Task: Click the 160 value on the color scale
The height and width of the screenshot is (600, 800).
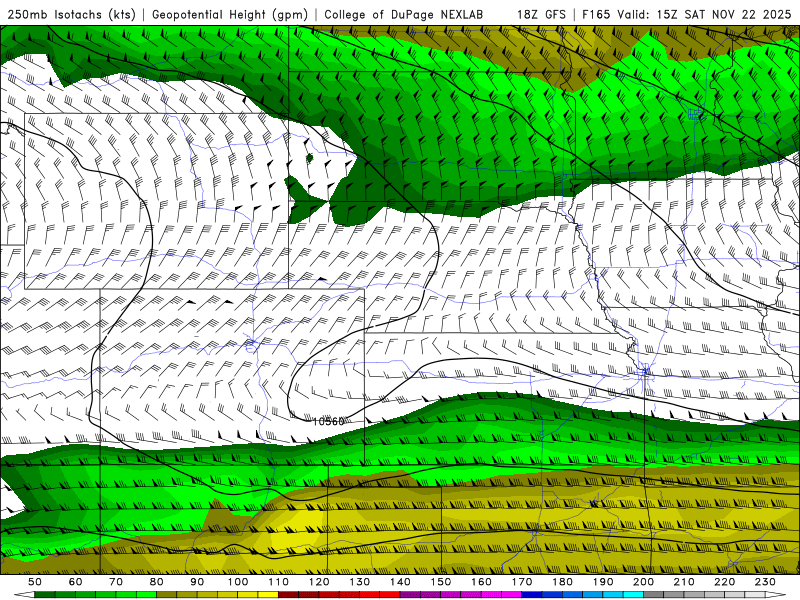Action: point(481,582)
